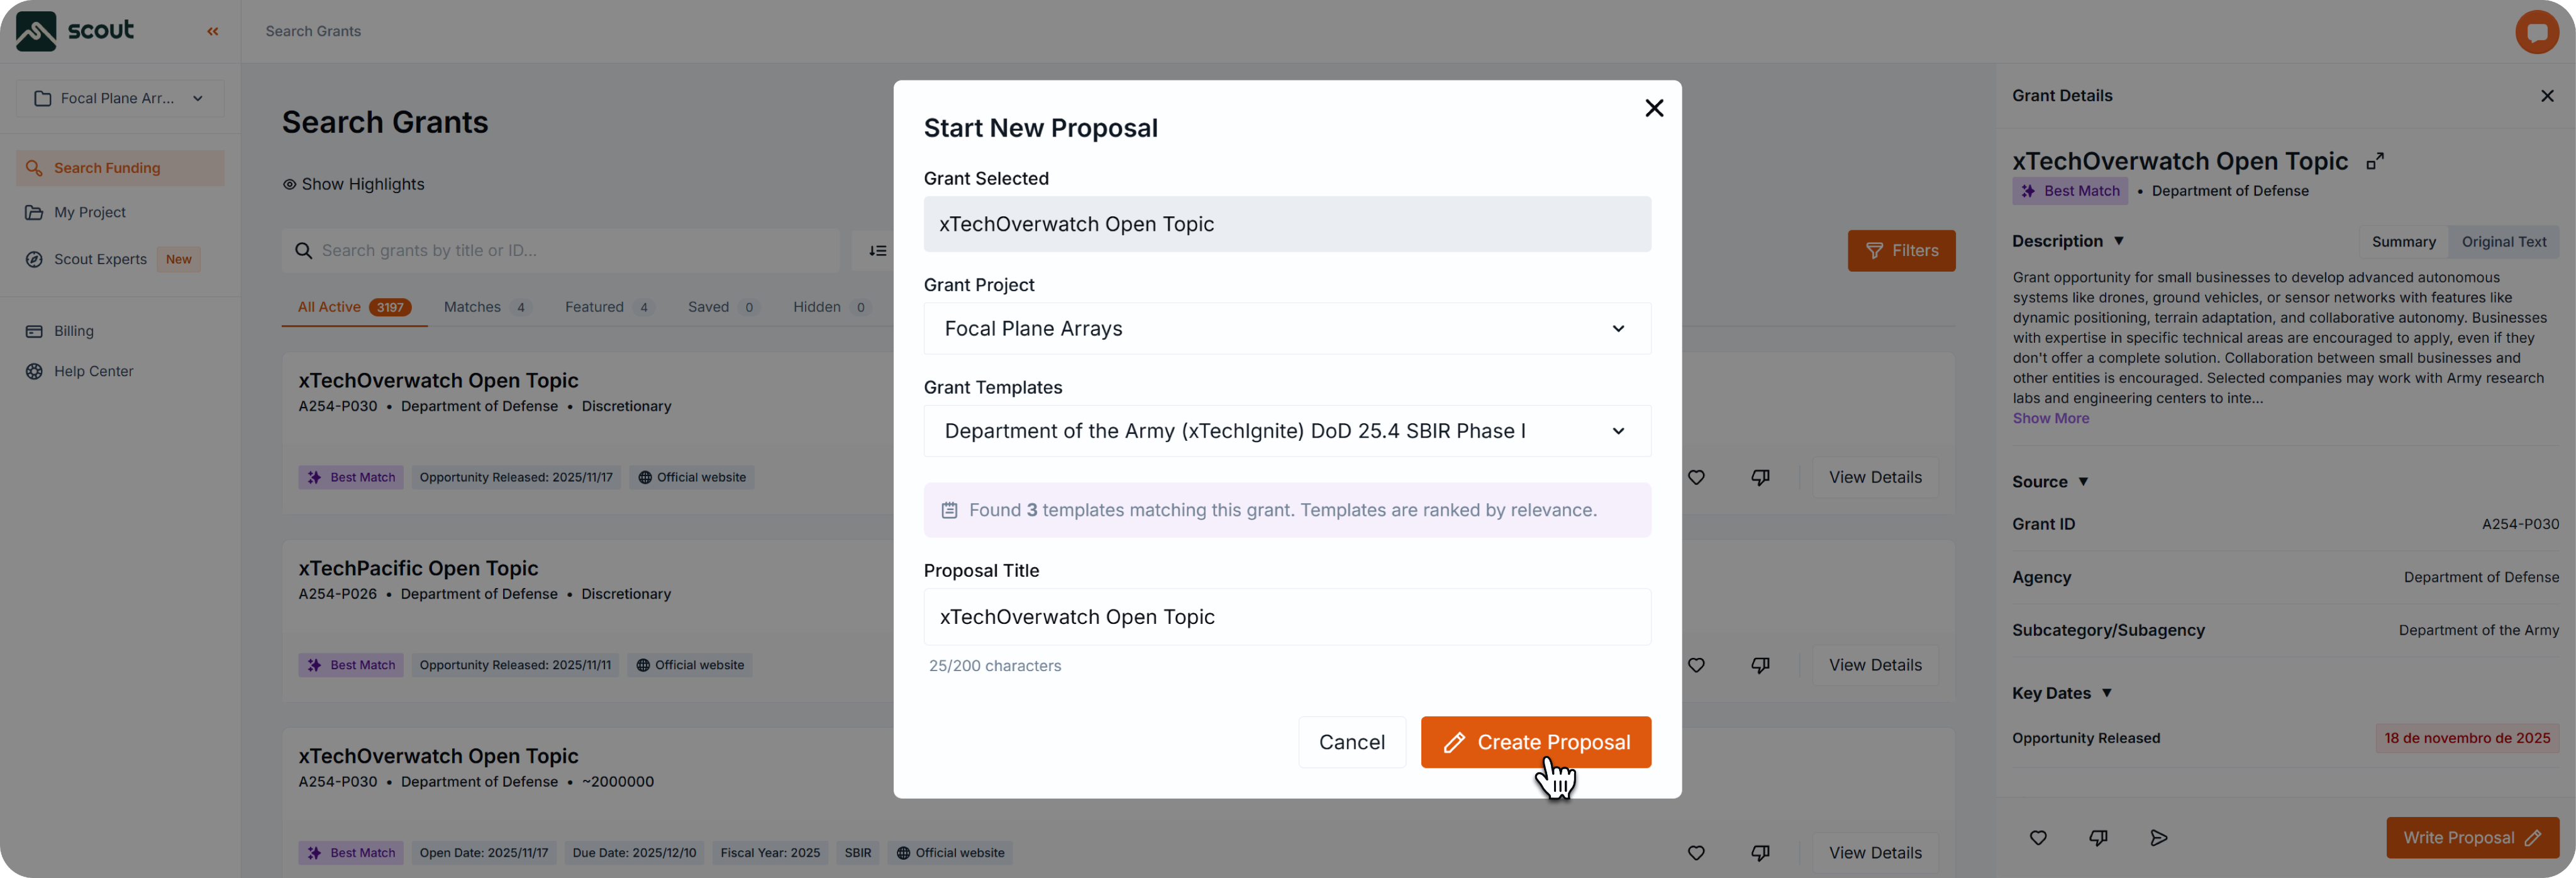This screenshot has width=2576, height=878.
Task: Open Scout Experts in sidebar
Action: pos(100,260)
